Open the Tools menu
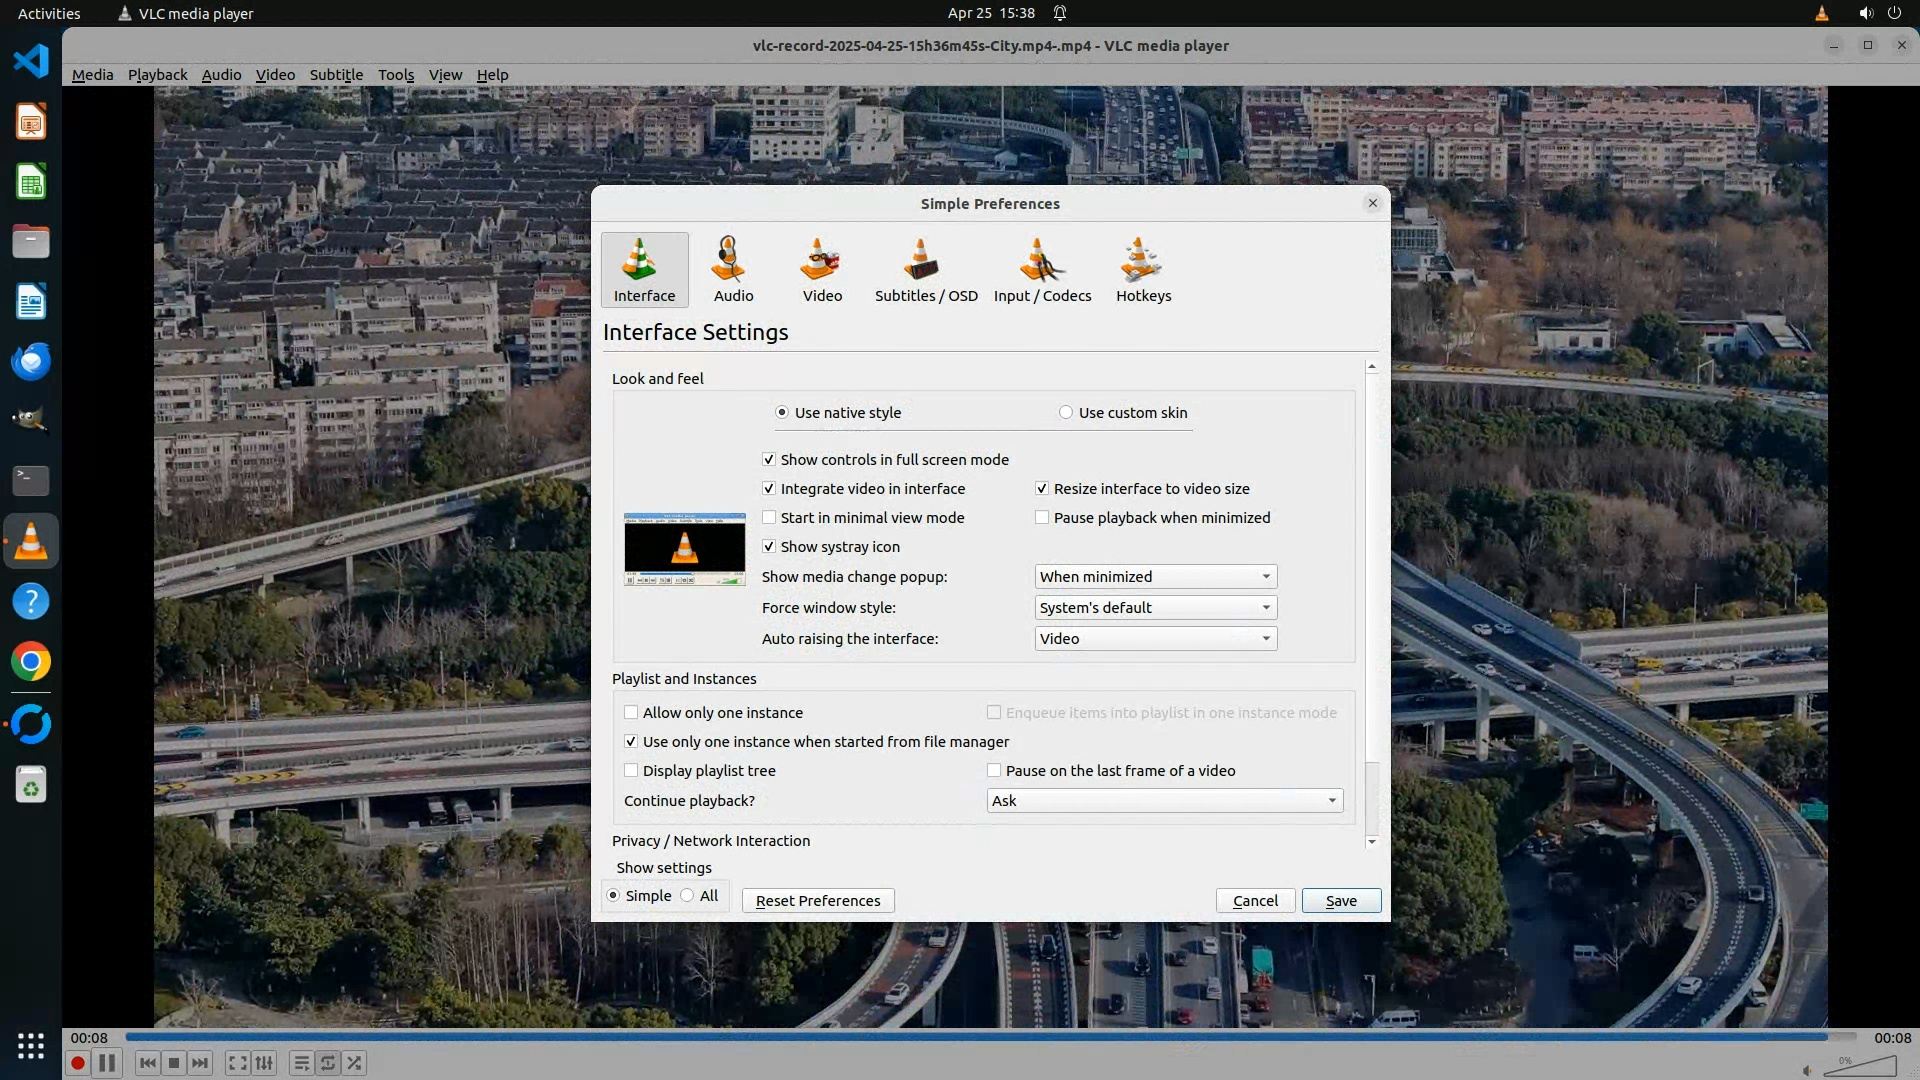 (395, 75)
